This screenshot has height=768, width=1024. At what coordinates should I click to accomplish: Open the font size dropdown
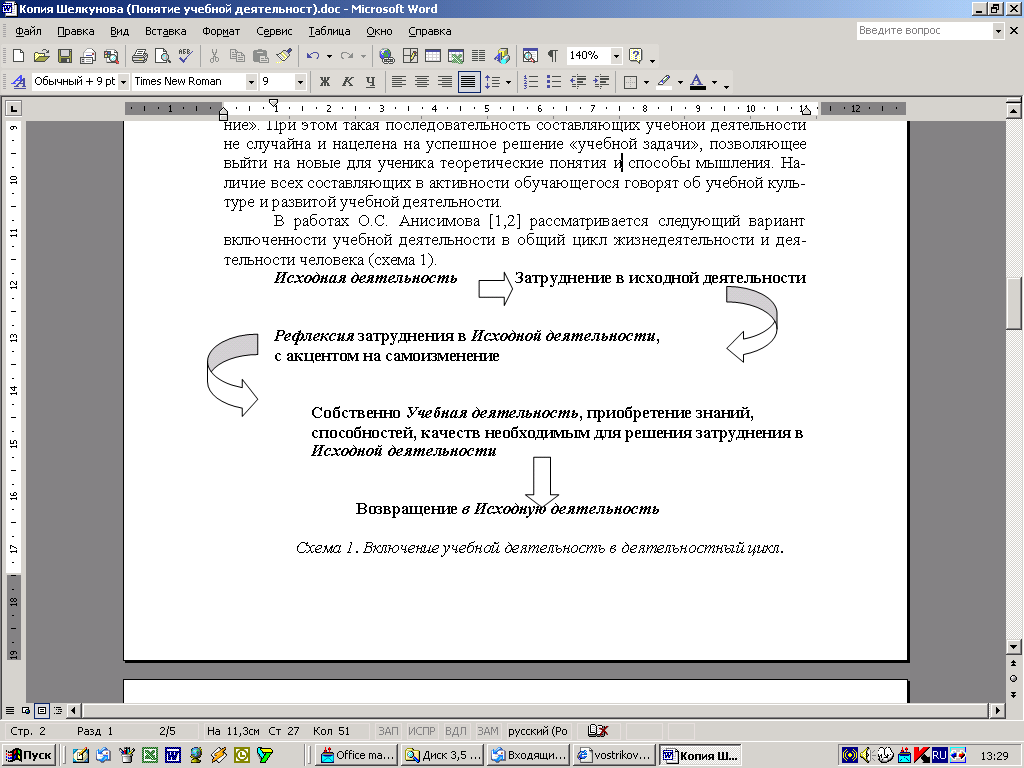coord(300,82)
